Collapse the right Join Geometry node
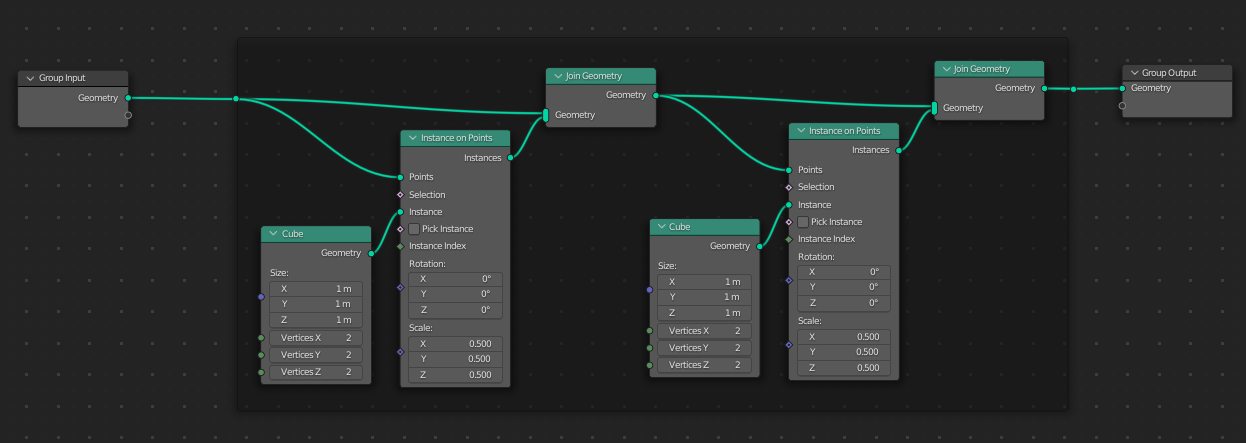Screen dimensions: 1246x443 click(946, 69)
